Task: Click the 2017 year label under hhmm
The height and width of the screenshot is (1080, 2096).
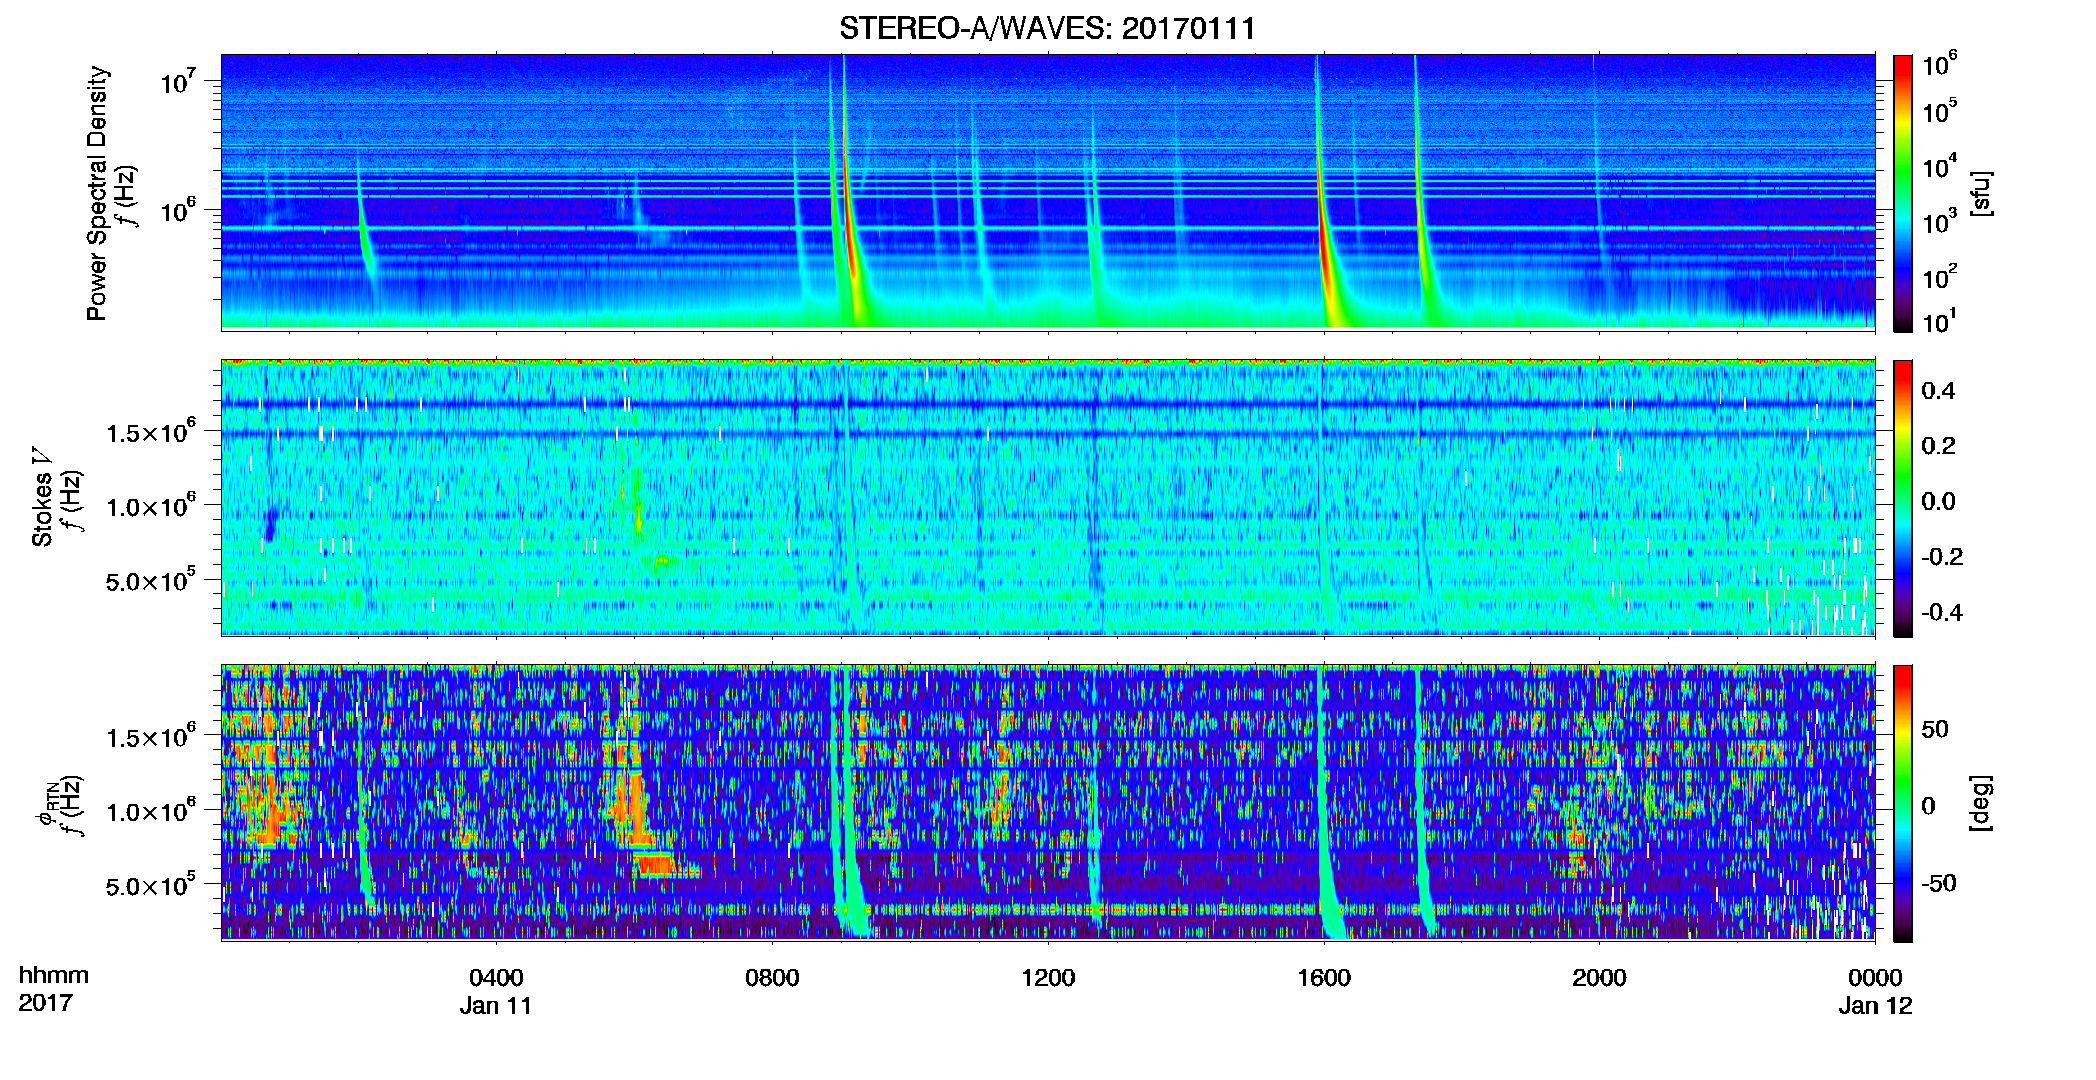Action: 45,1003
